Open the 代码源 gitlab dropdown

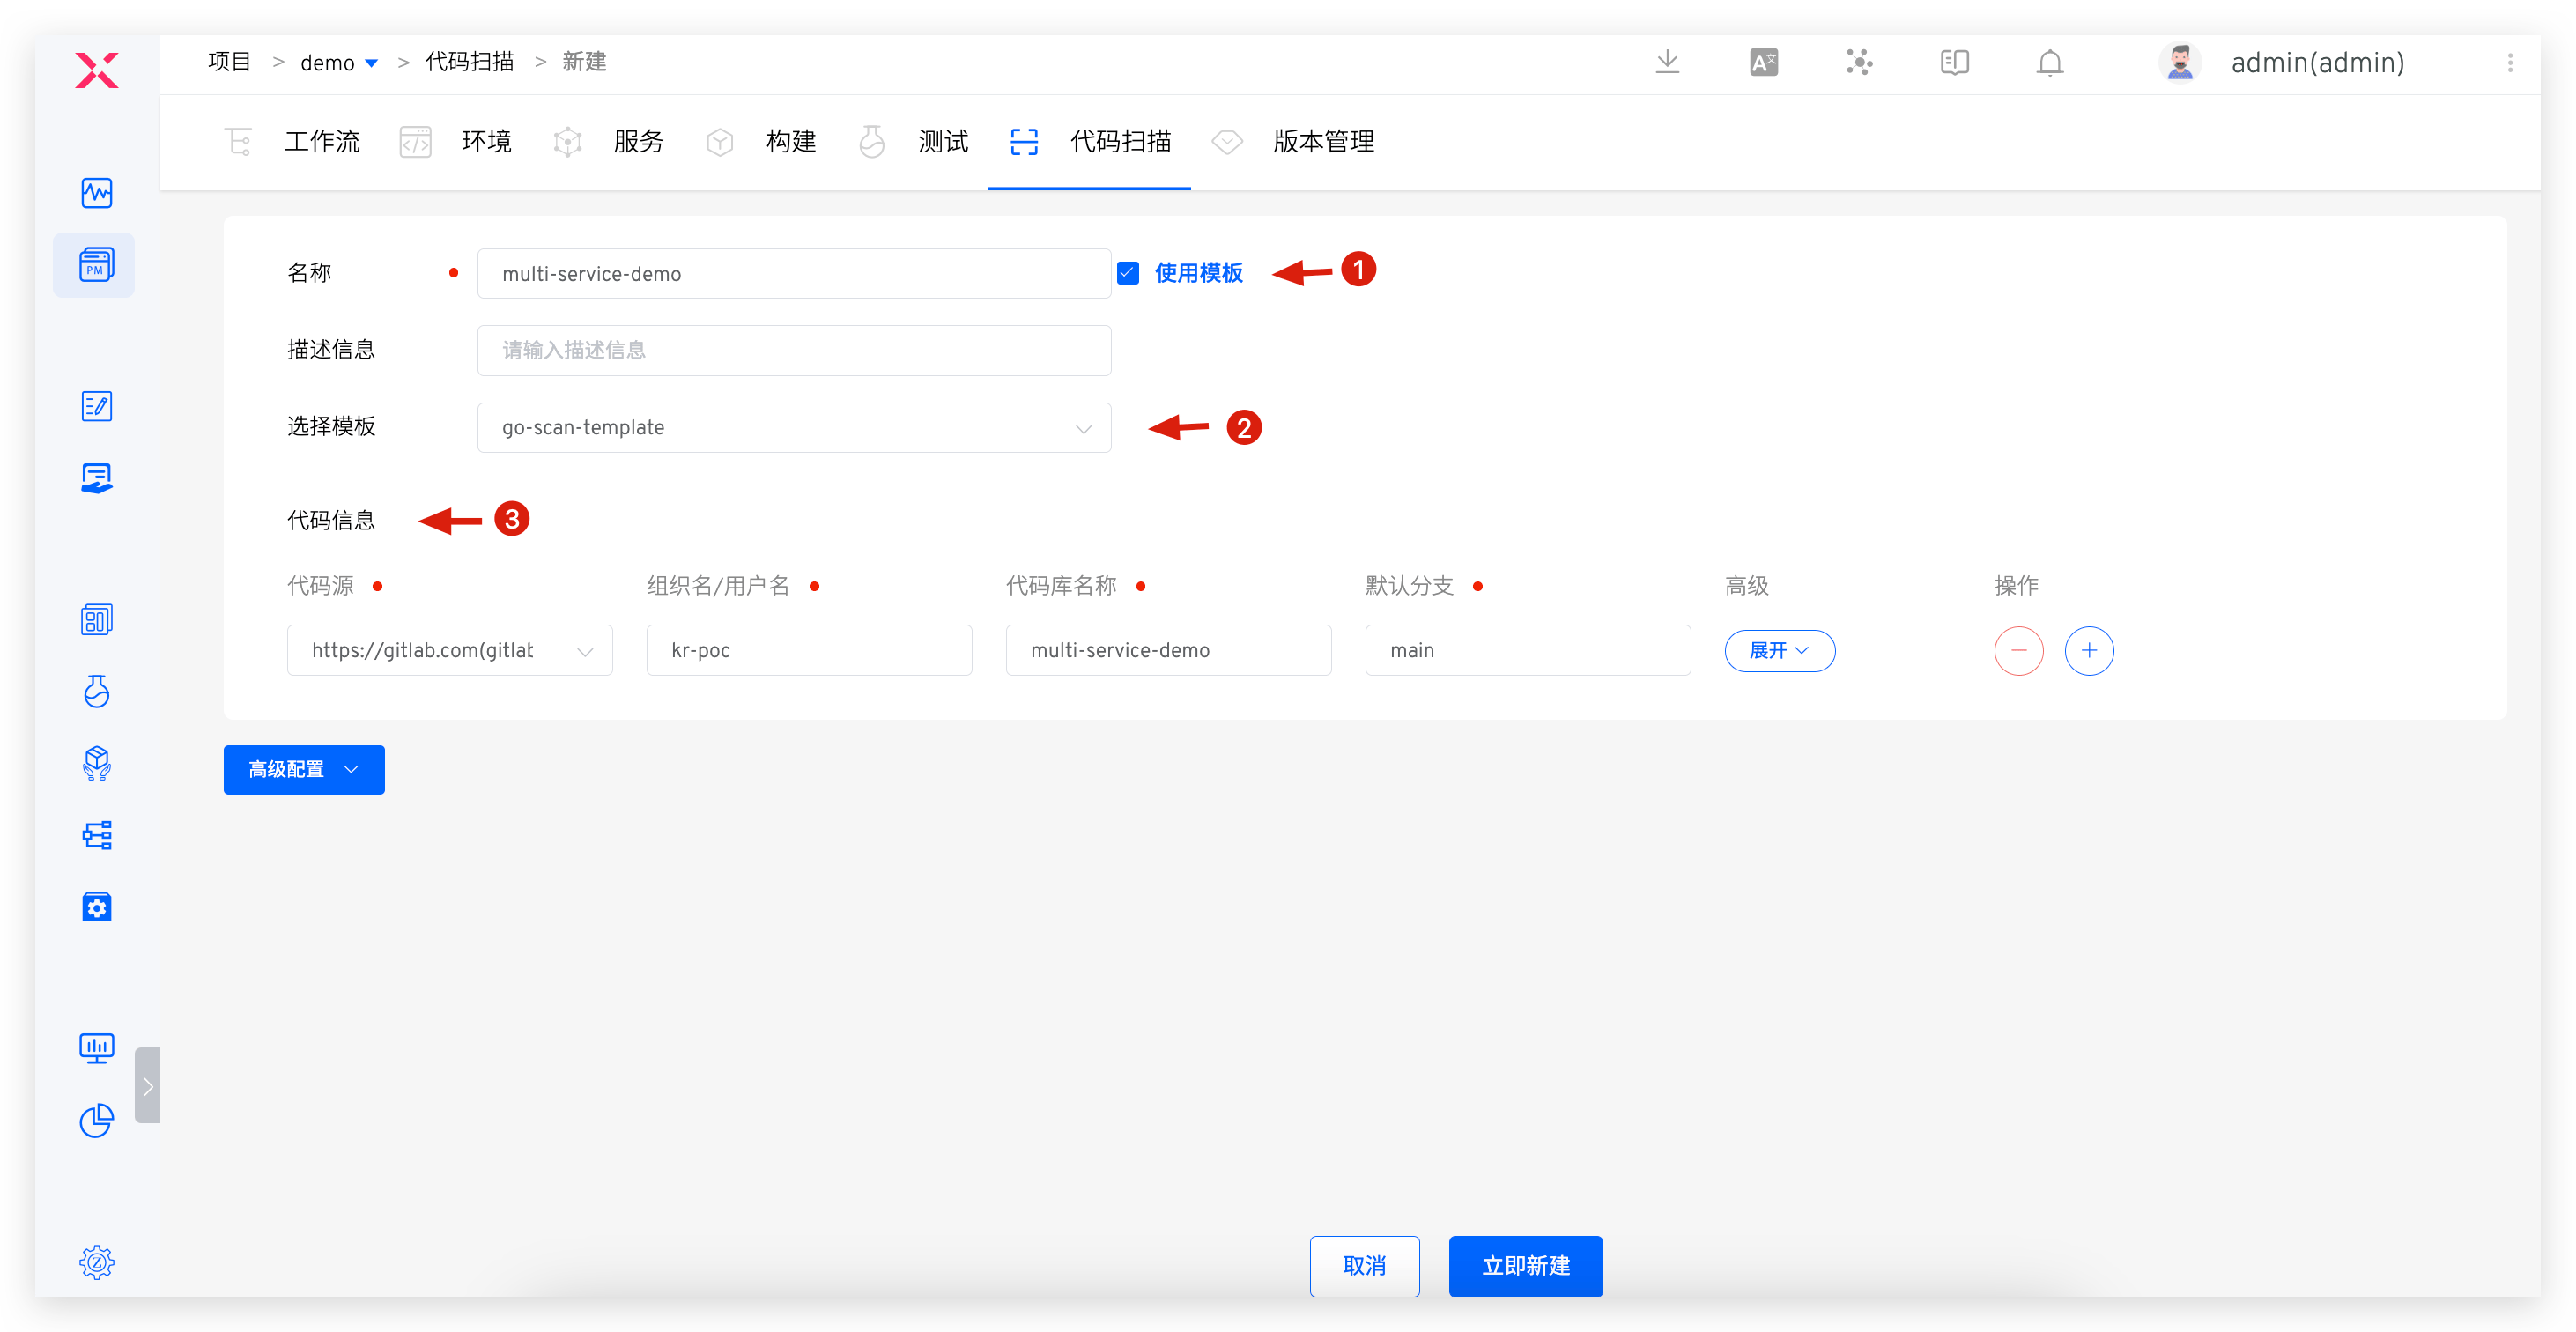(449, 651)
